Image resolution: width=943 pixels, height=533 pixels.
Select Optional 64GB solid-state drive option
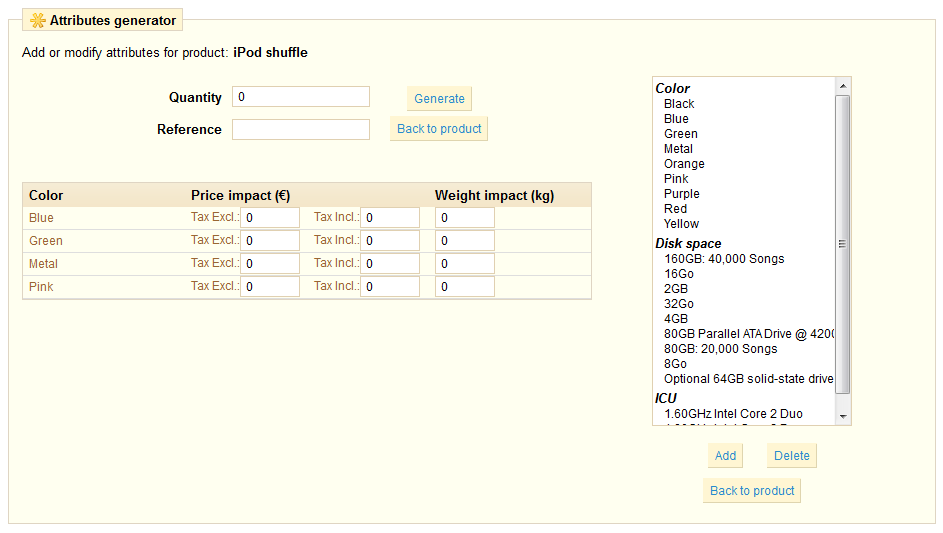point(749,380)
